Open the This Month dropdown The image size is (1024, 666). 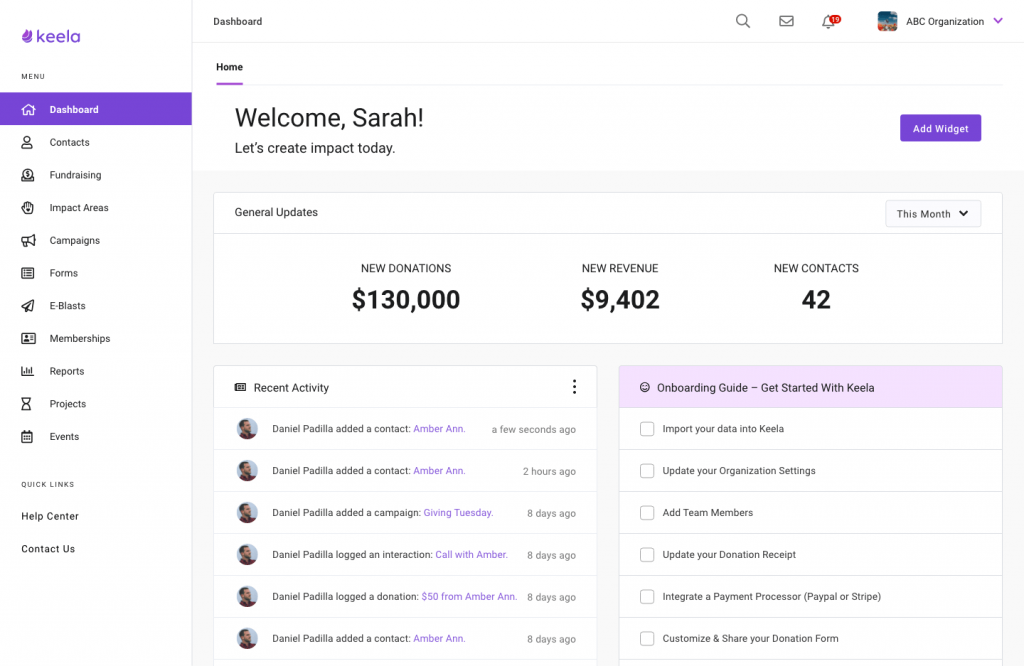pos(932,213)
